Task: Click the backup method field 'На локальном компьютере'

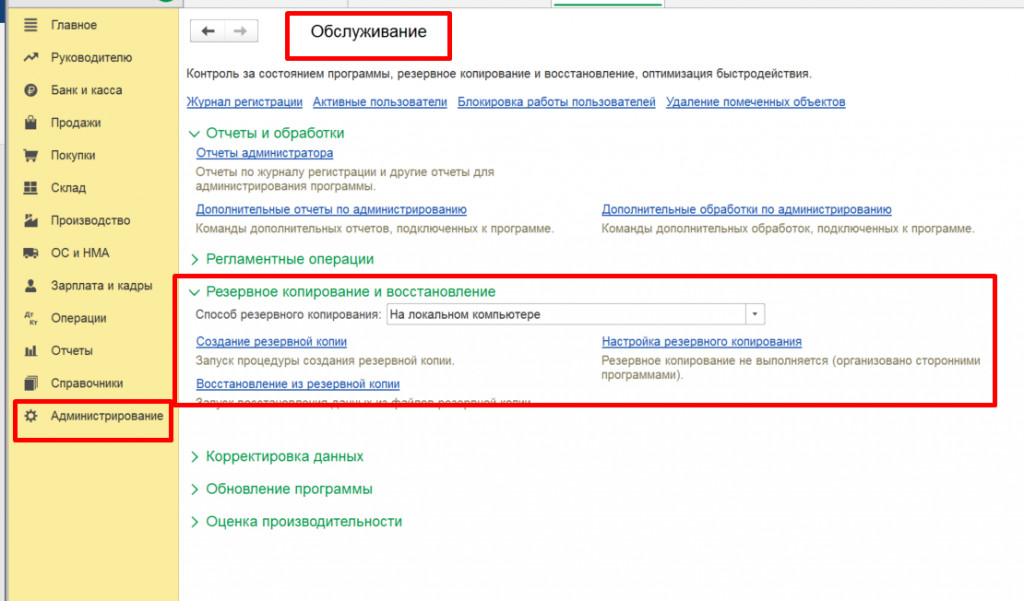Action: [564, 314]
